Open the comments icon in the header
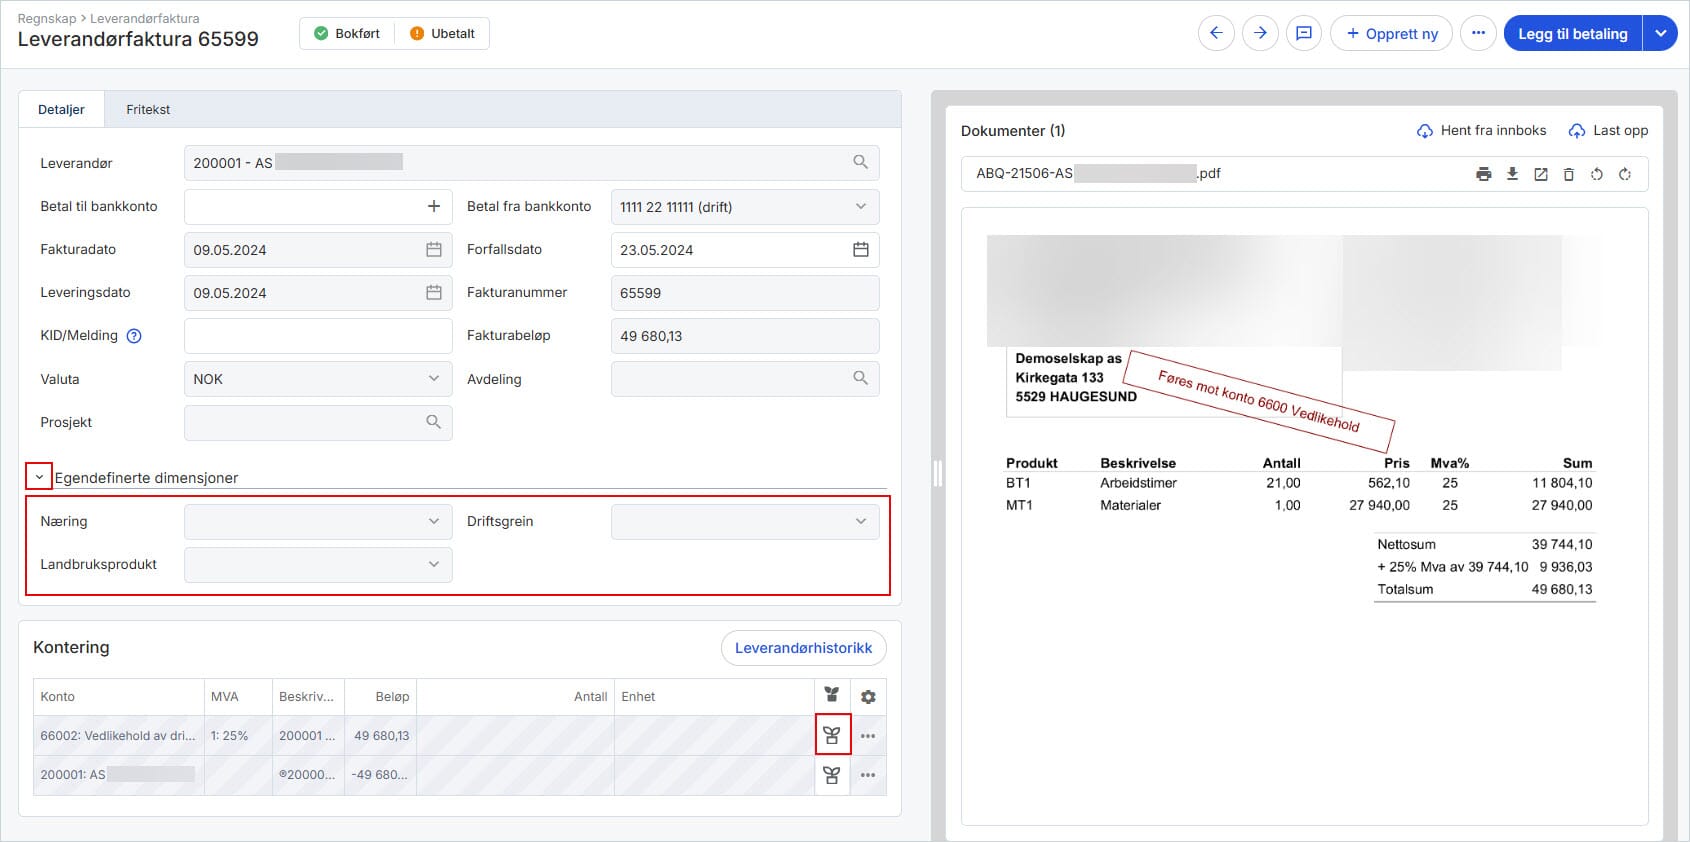Image resolution: width=1690 pixels, height=842 pixels. pos(1304,33)
